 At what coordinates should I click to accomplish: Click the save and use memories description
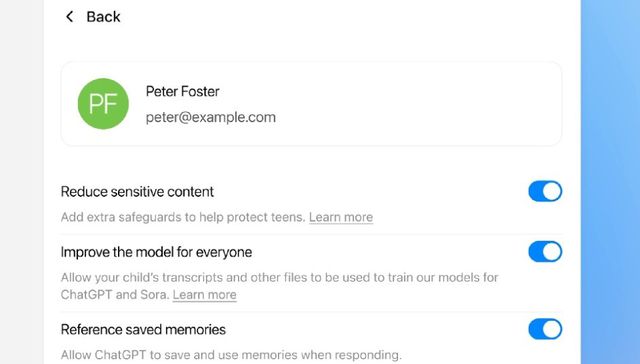coord(231,355)
